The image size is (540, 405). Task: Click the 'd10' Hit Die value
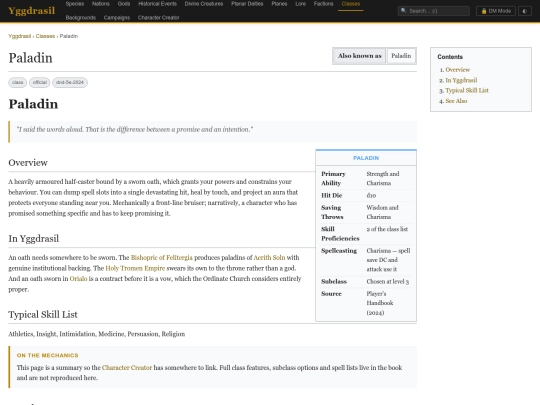(x=371, y=196)
